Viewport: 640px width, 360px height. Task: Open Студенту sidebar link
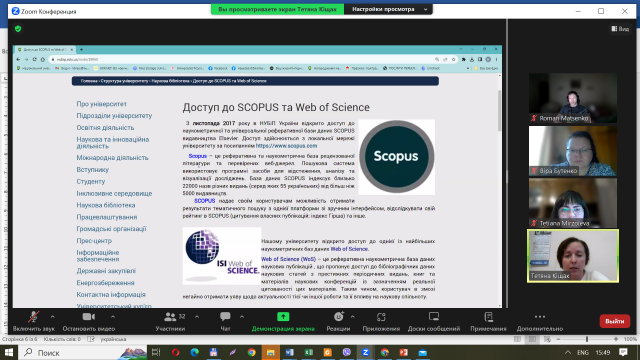pyautogui.click(x=91, y=181)
